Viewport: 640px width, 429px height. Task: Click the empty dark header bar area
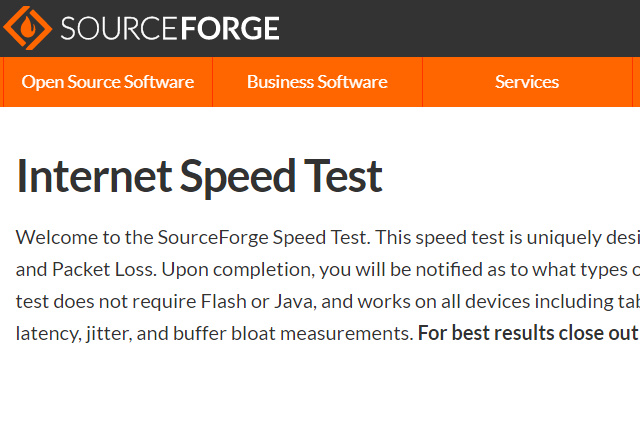click(x=460, y=28)
